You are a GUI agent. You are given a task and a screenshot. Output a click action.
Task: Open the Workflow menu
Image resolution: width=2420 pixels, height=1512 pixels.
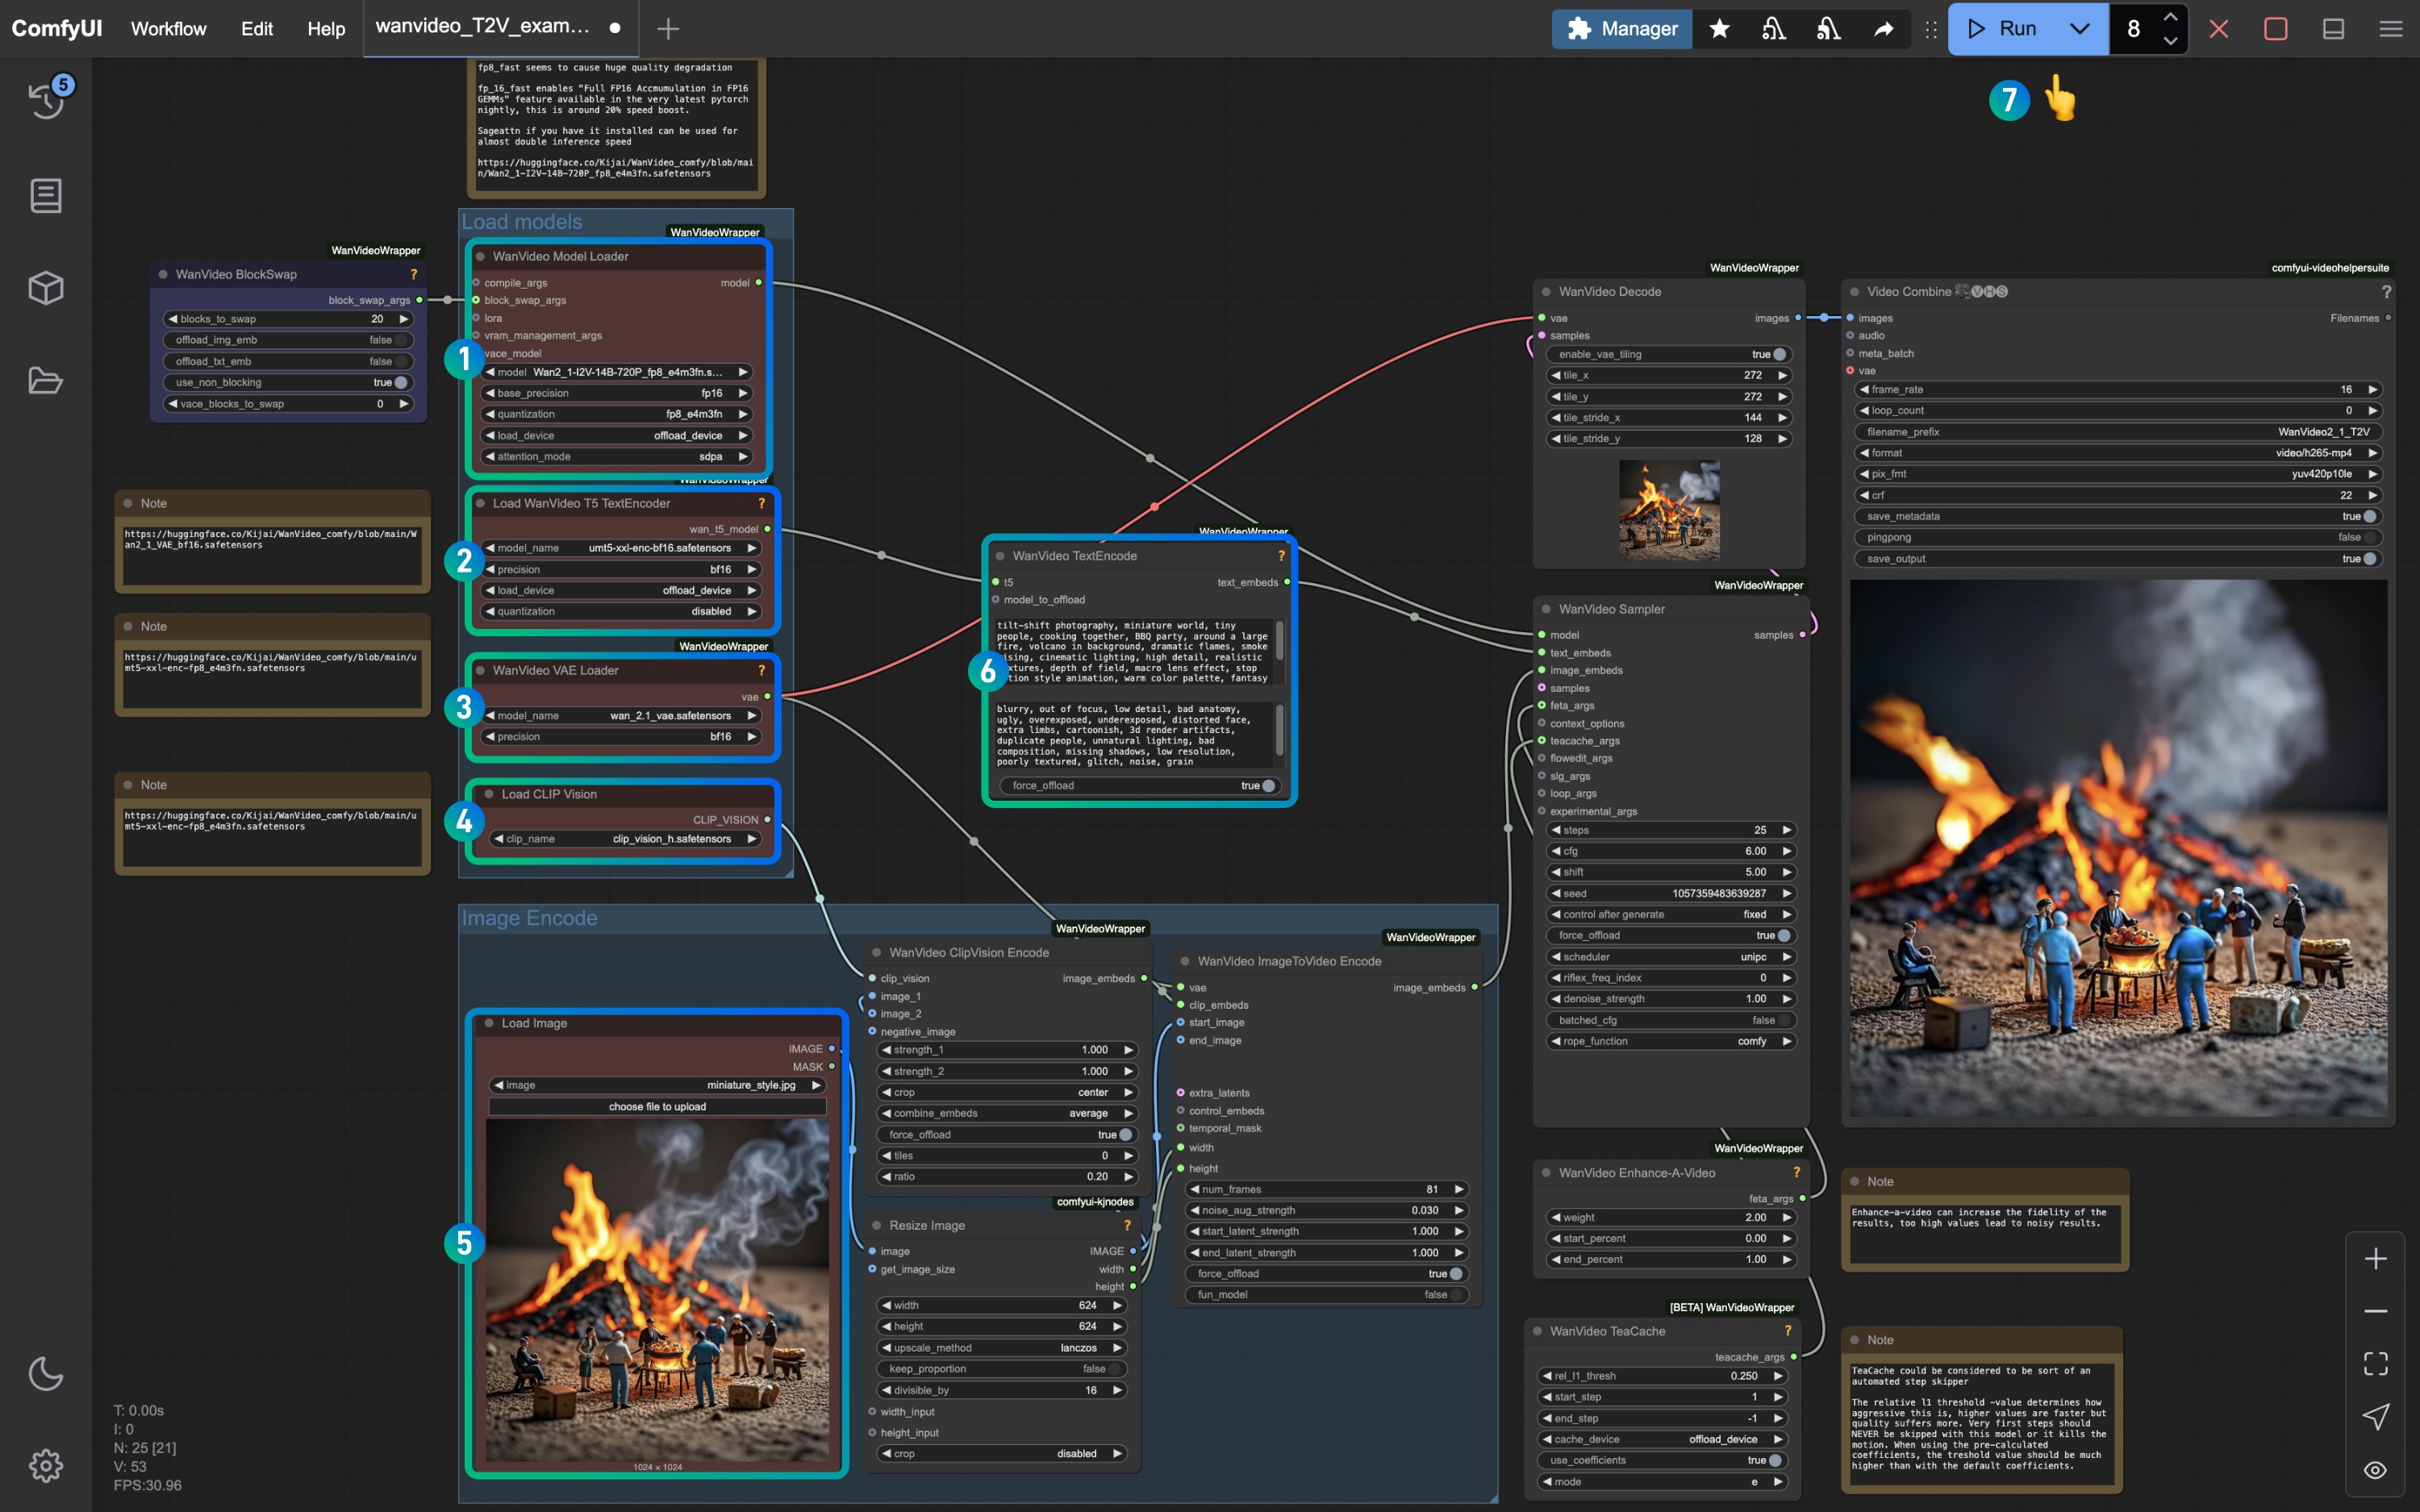click(168, 28)
